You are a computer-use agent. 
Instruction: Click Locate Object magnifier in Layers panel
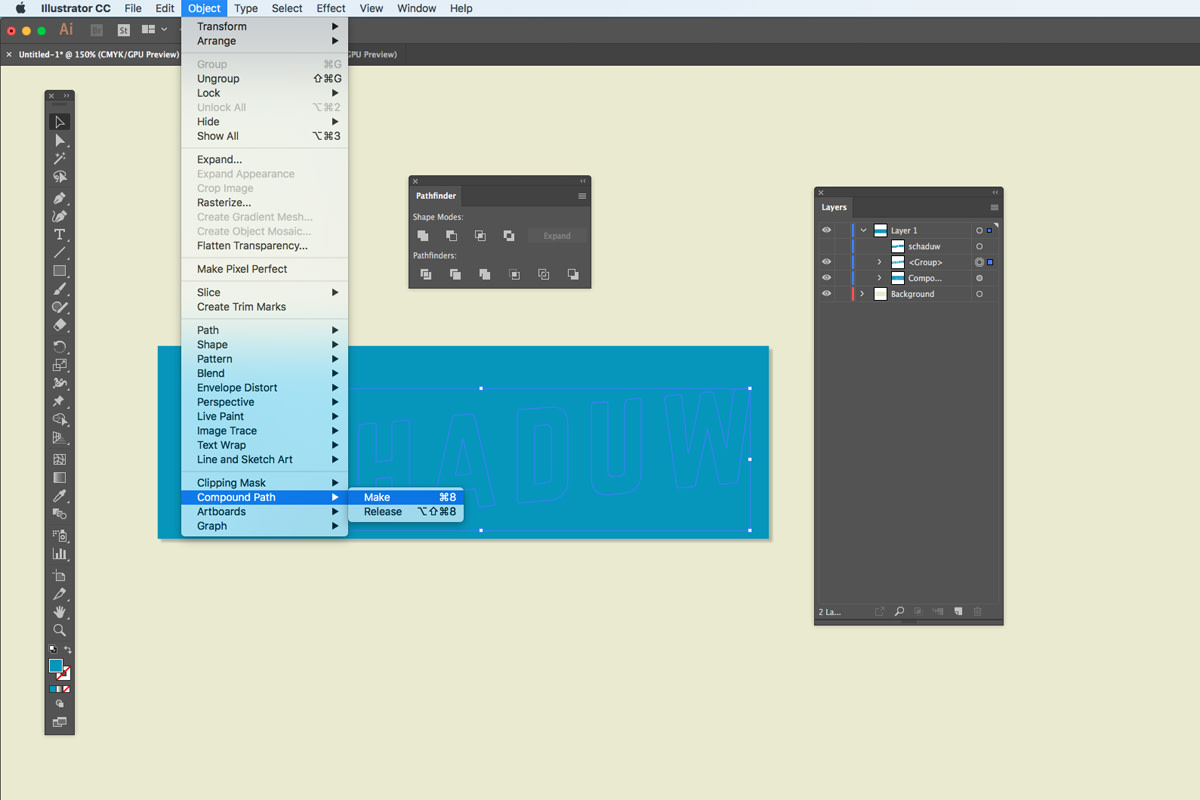[899, 611]
